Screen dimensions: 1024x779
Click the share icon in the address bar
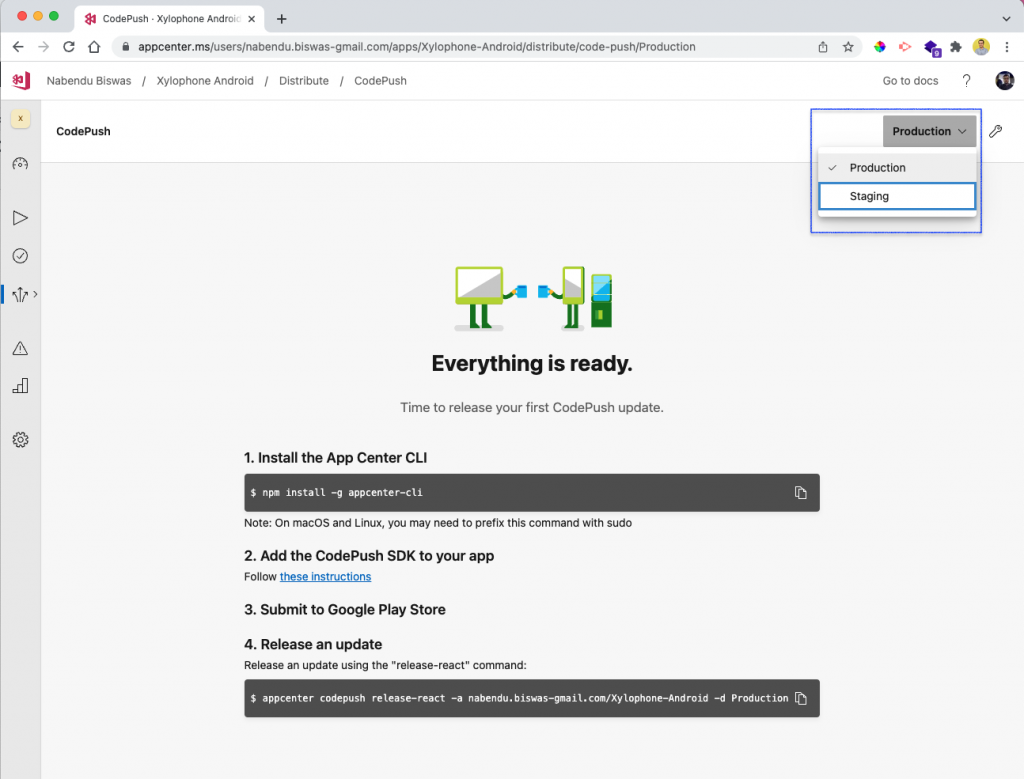point(823,46)
